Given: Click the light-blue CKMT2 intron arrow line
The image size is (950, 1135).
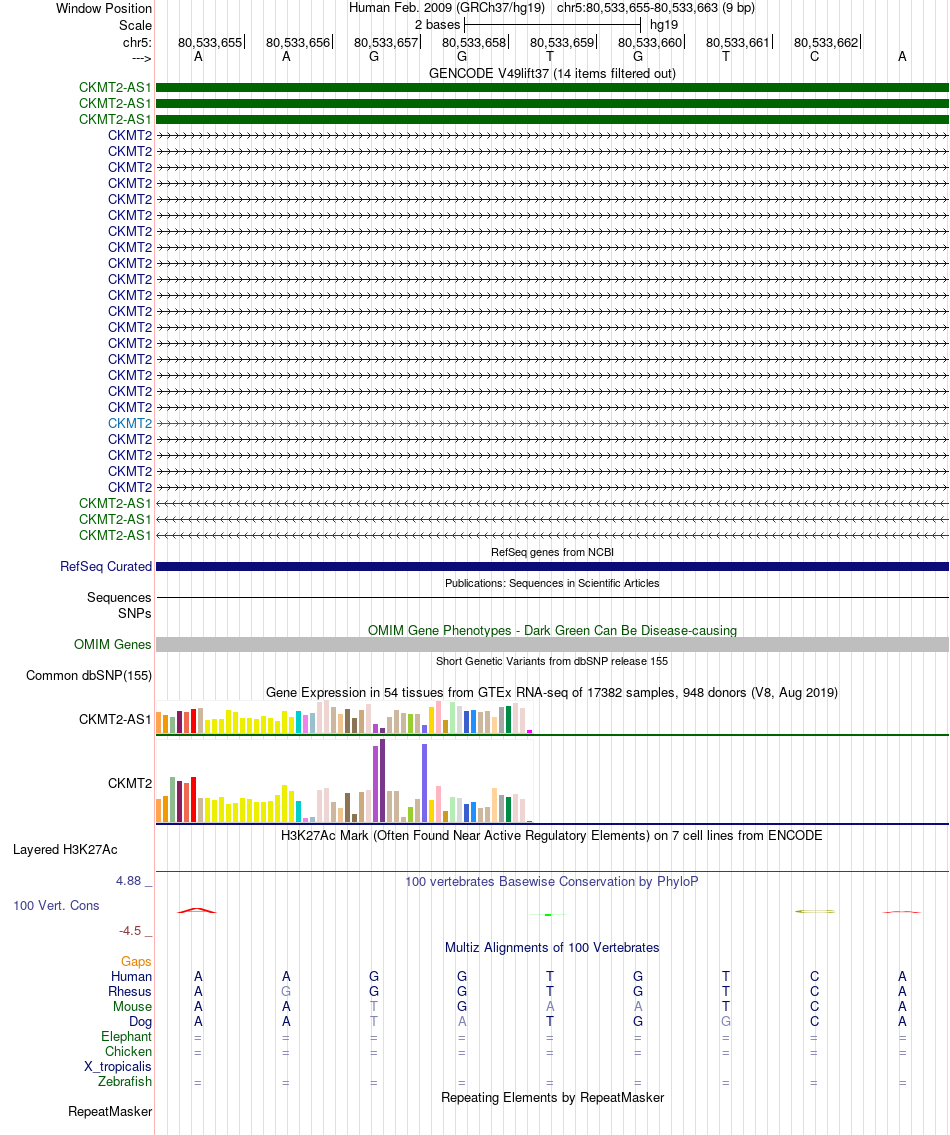Looking at the screenshot, I should [552, 423].
